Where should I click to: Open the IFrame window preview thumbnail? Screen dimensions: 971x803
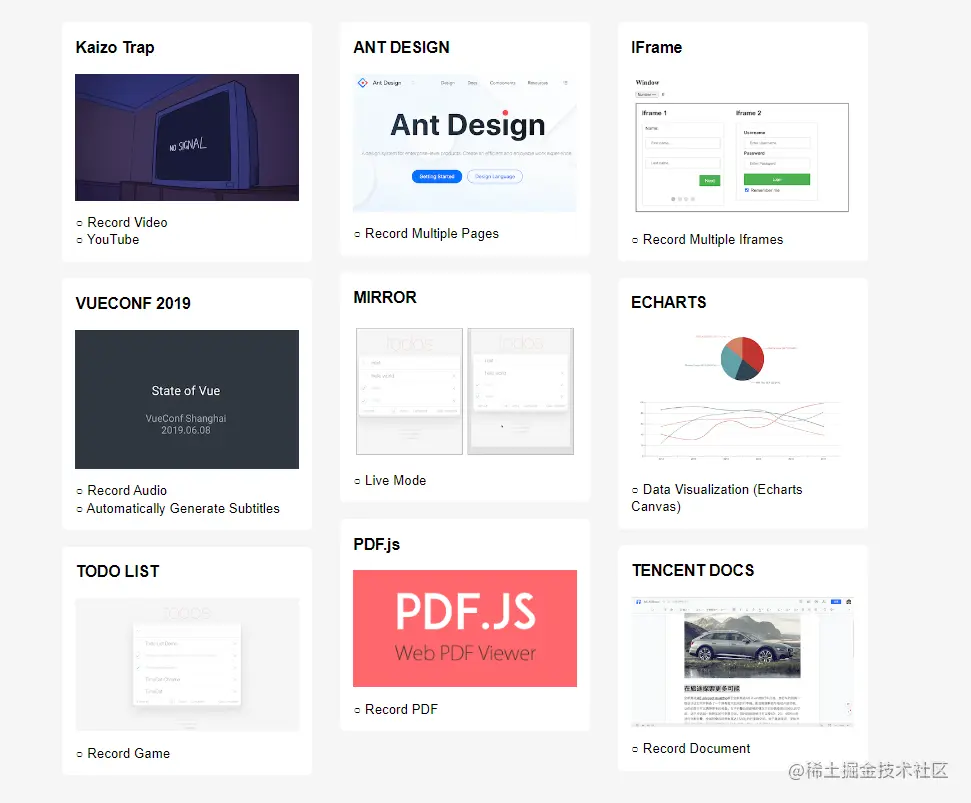pyautogui.click(x=742, y=144)
